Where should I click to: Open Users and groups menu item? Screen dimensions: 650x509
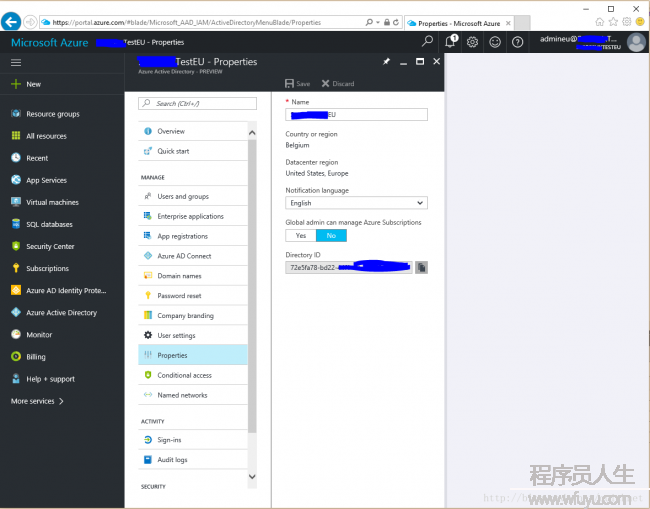pos(193,196)
